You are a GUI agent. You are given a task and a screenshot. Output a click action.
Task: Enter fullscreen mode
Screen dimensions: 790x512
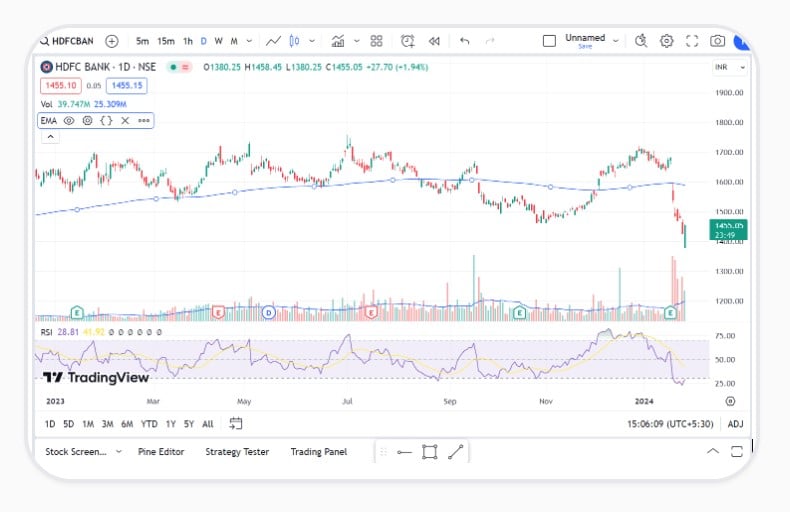[x=692, y=41]
